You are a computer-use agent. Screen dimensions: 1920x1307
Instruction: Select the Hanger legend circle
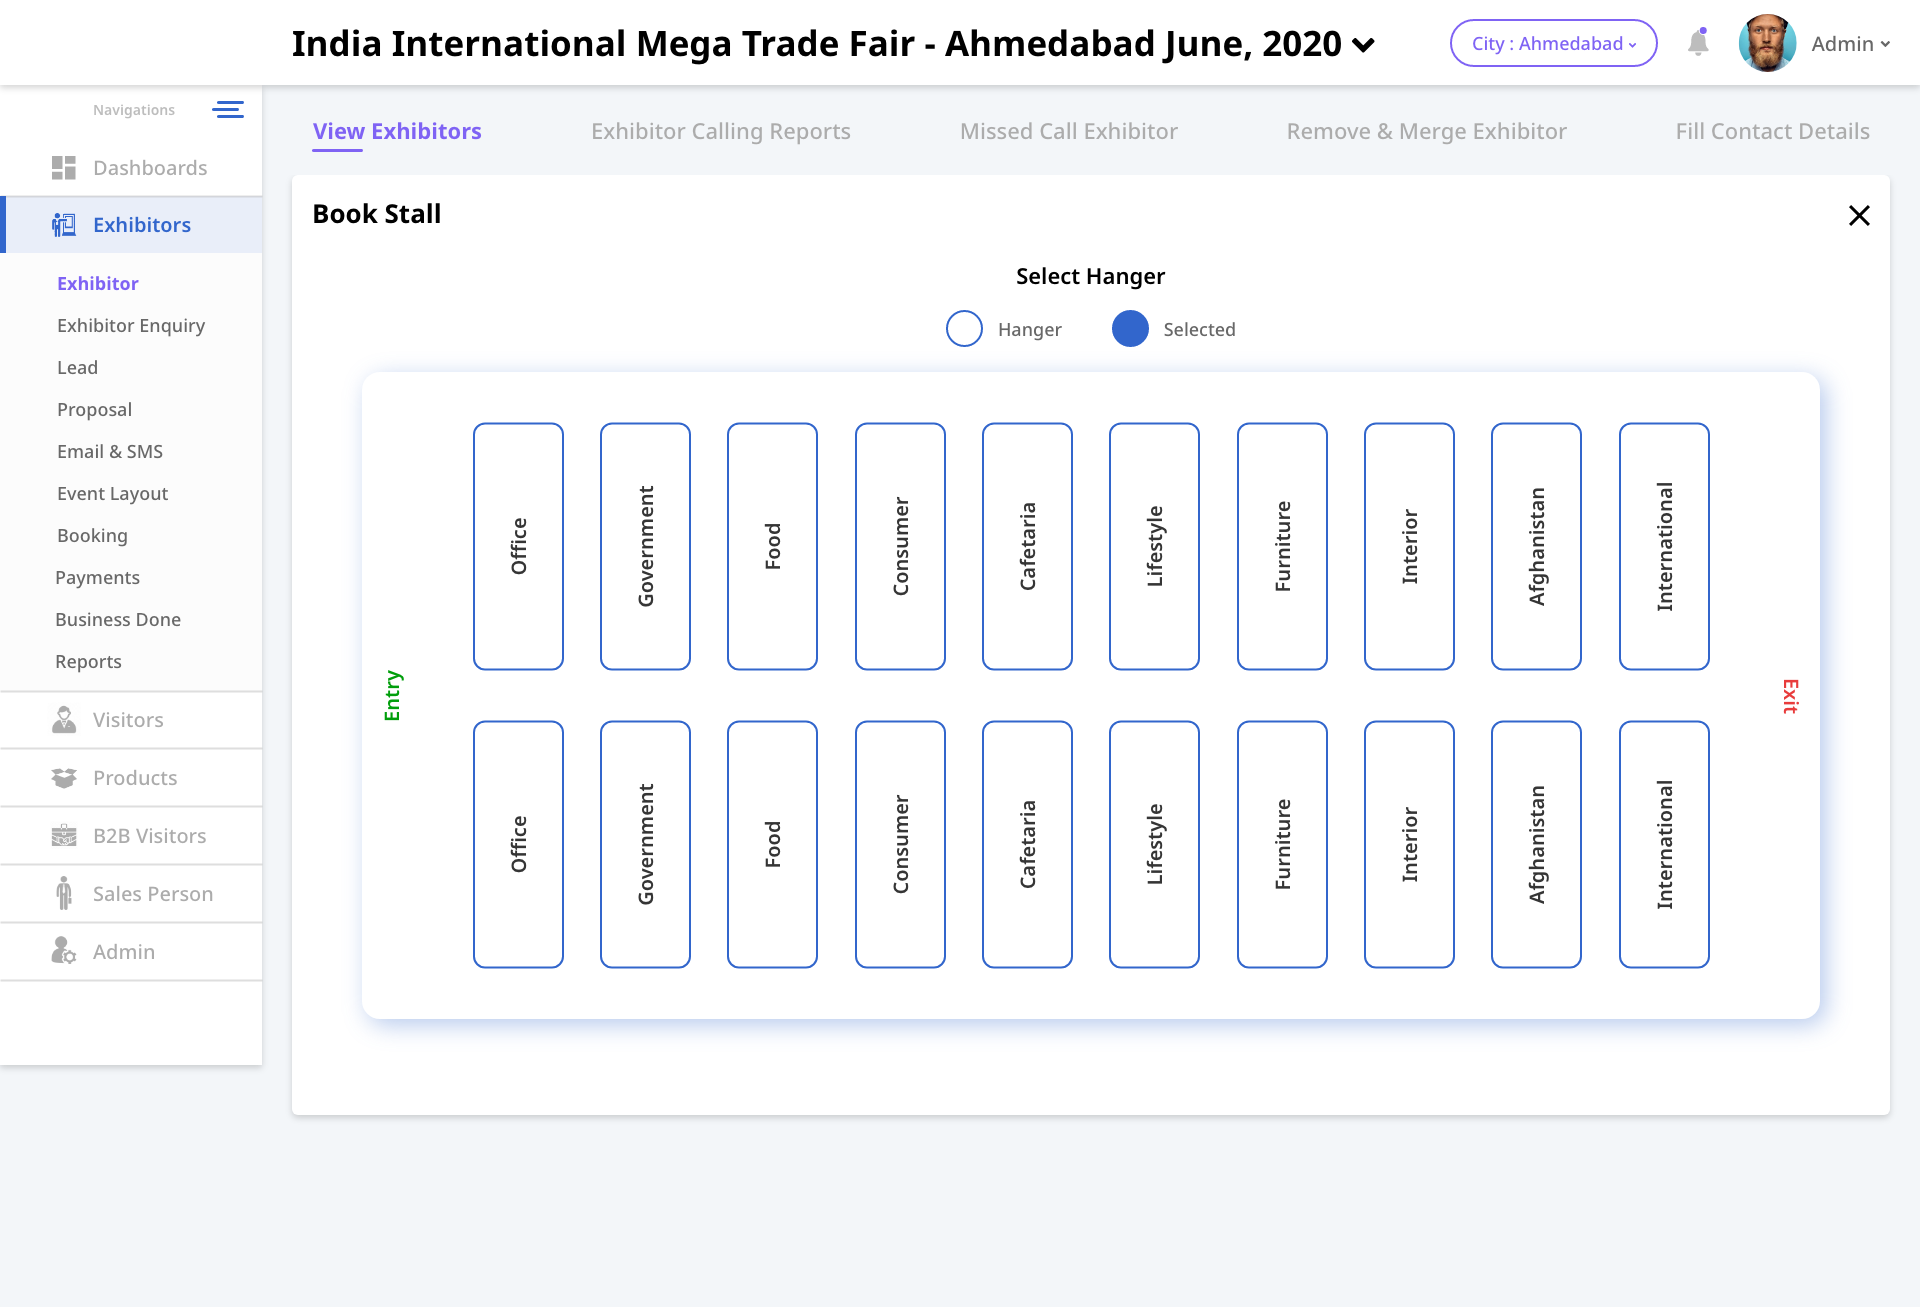click(x=964, y=329)
